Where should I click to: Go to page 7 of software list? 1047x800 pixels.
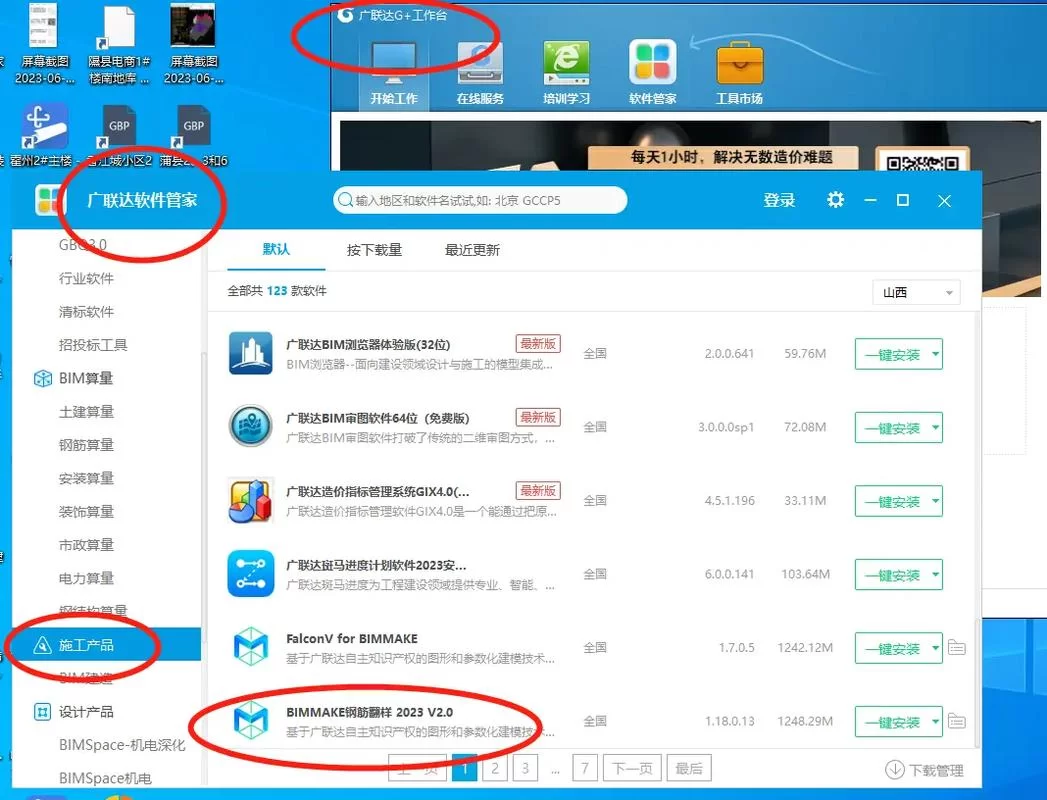tap(585, 768)
